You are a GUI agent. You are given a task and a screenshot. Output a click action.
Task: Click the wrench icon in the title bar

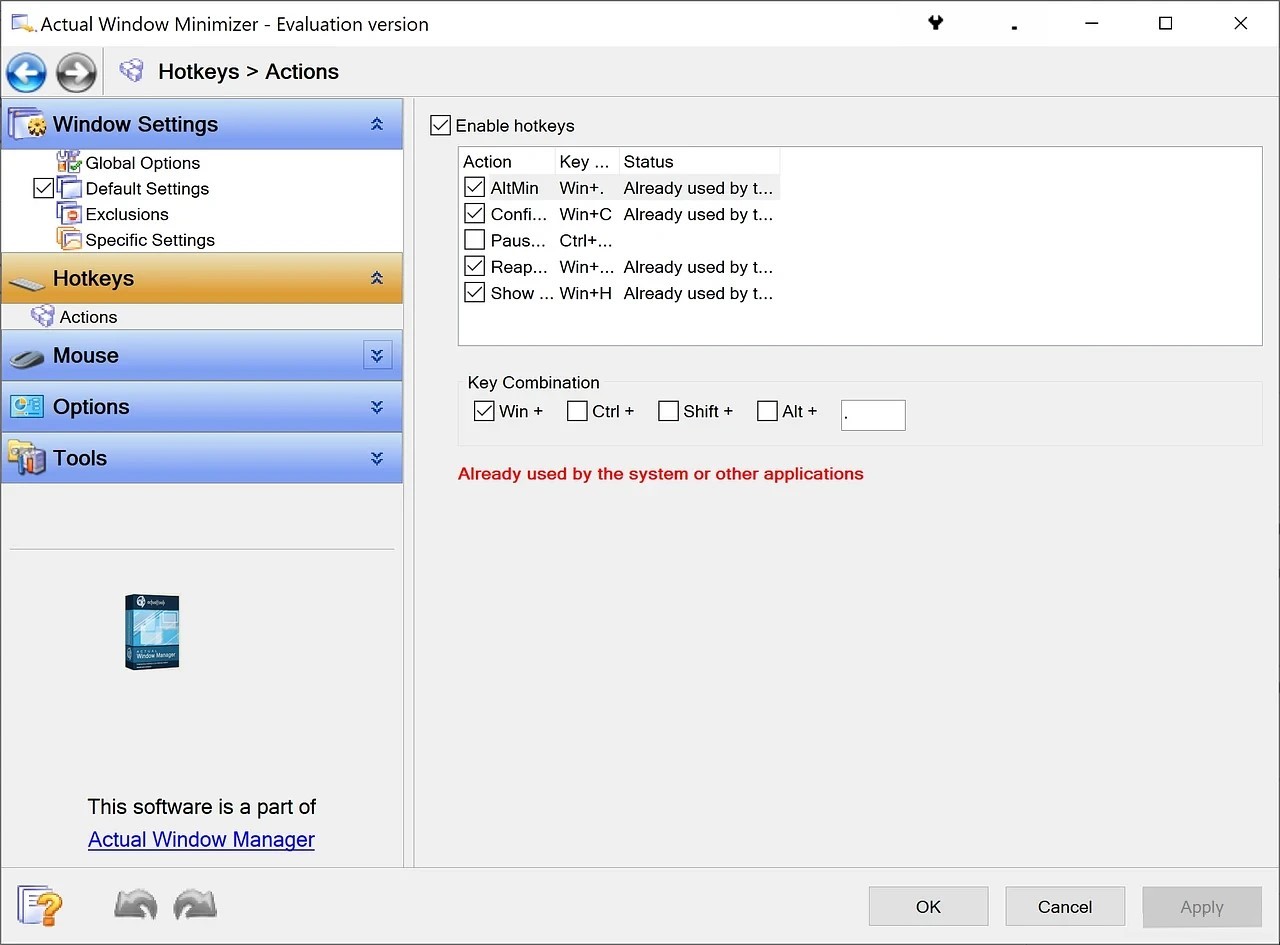point(935,22)
